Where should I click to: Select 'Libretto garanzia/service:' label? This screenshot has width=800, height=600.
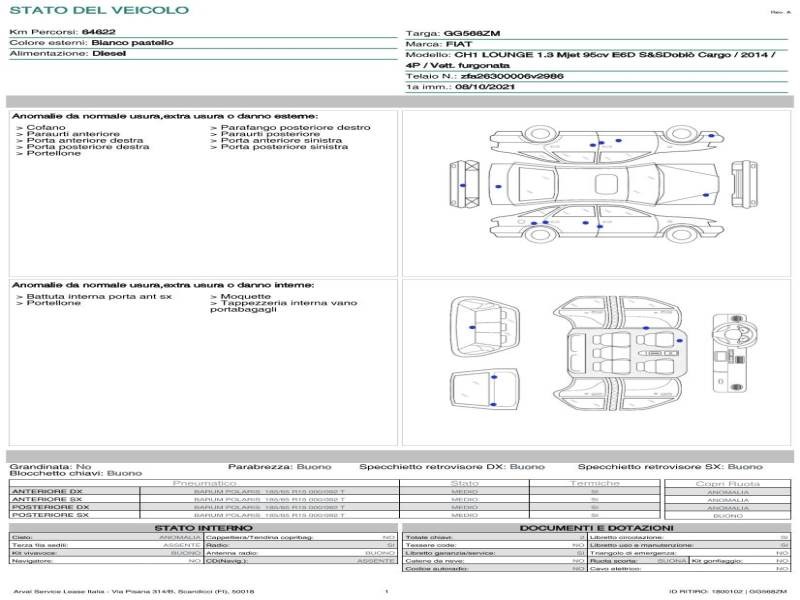450,553
